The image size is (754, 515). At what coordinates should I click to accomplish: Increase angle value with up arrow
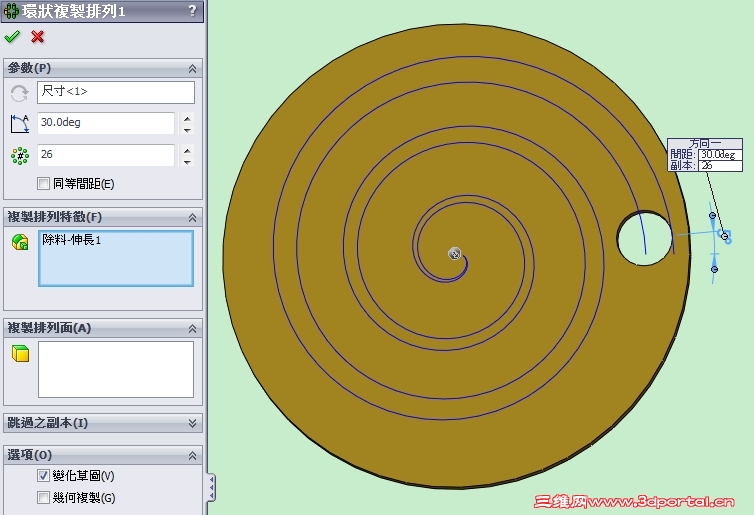188,118
